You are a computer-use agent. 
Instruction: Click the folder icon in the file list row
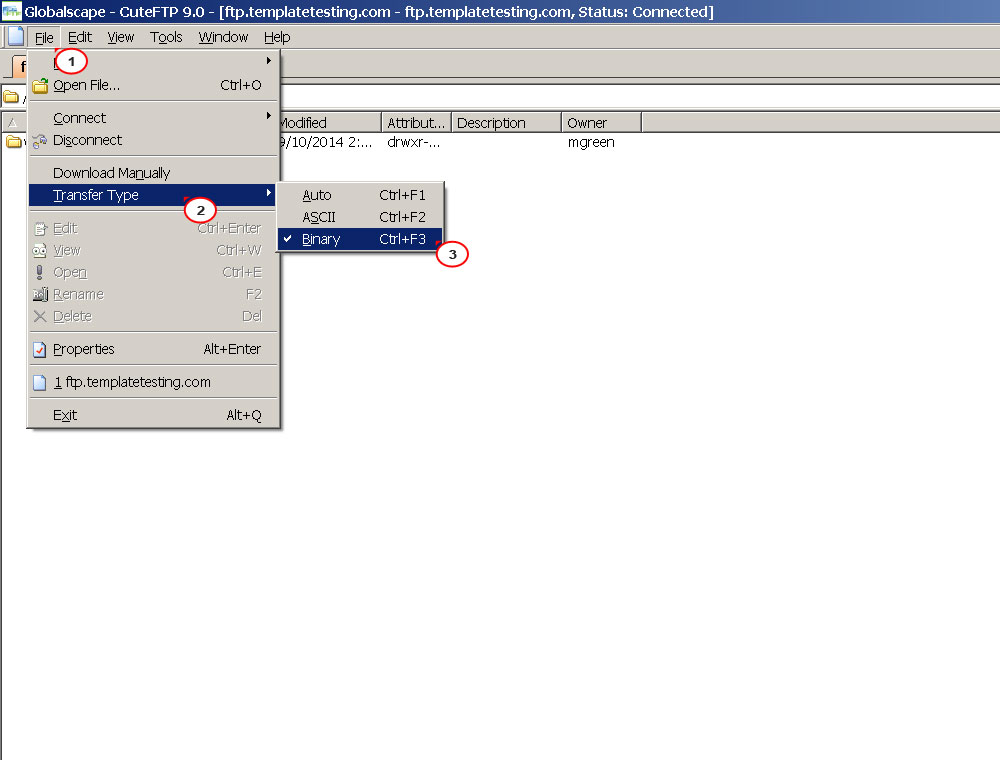pyautogui.click(x=13, y=142)
